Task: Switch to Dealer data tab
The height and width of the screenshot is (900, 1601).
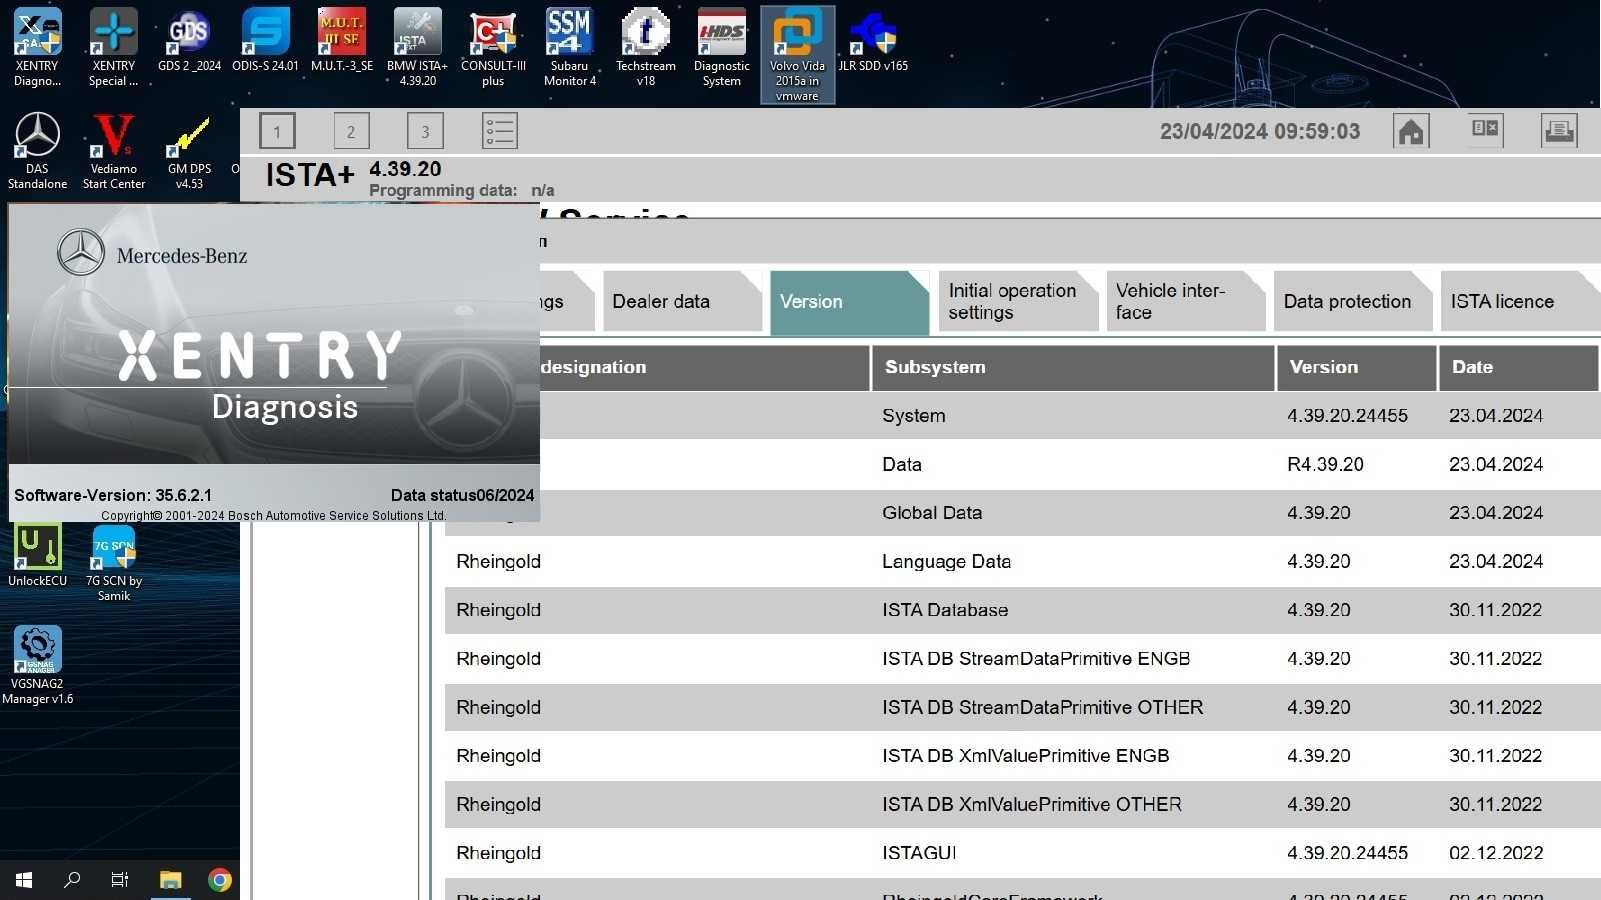Action: pos(682,301)
